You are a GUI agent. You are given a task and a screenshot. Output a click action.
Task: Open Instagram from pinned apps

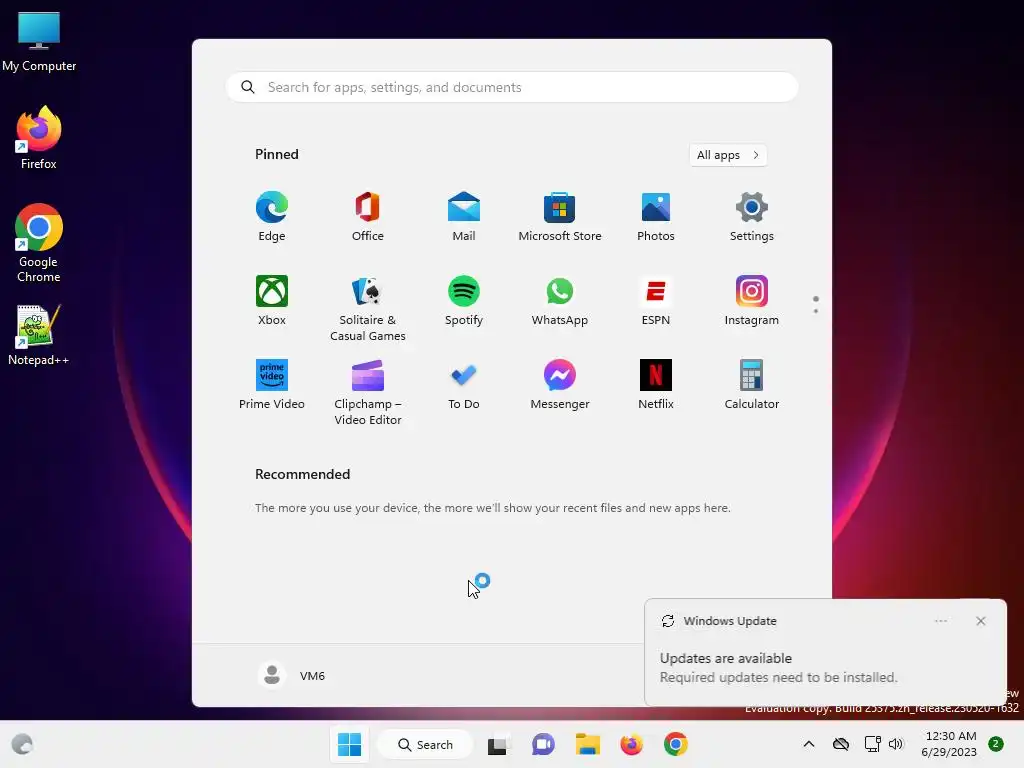tap(752, 300)
